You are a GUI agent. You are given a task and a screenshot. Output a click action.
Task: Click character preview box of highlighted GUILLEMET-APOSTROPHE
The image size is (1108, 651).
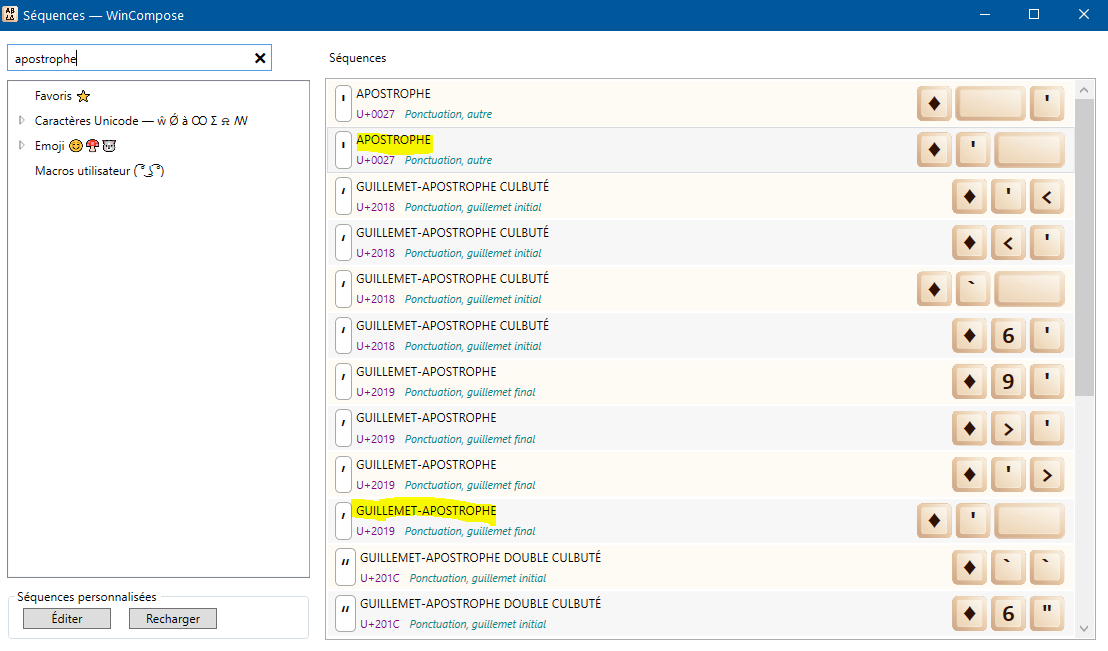click(343, 520)
